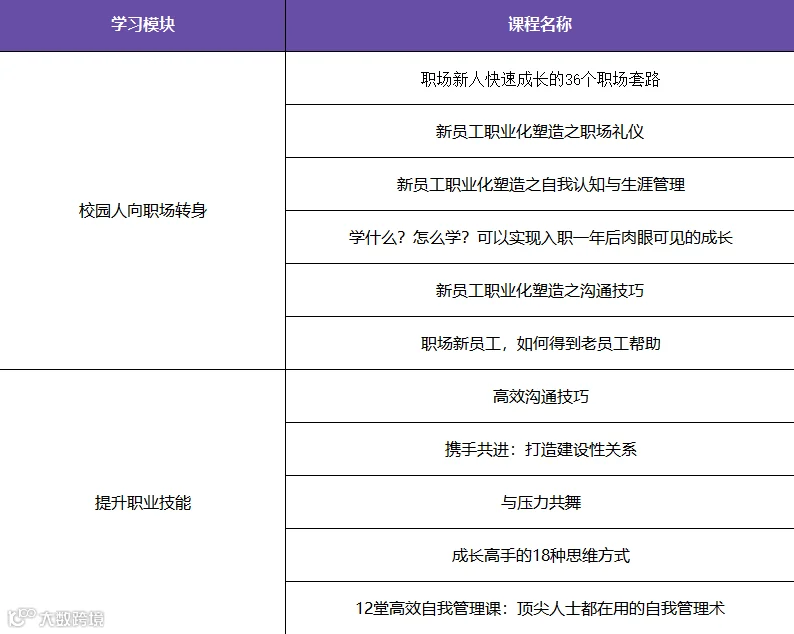The width and height of the screenshot is (794, 634).
Task: Open 新员工职业化塑造之职场礼仪 course row
Action: click(540, 131)
